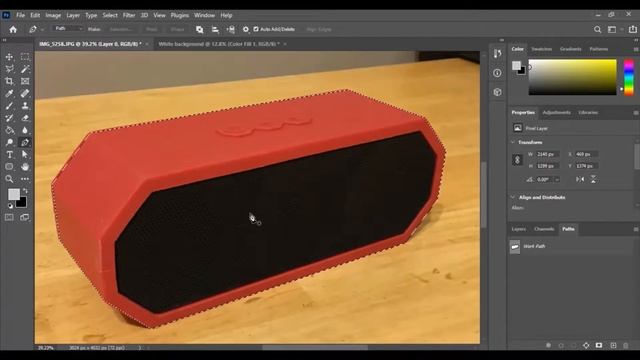Image resolution: width=640 pixels, height=360 pixels.
Task: Open the Edit Toolbar three-dots menu
Action: (25, 179)
